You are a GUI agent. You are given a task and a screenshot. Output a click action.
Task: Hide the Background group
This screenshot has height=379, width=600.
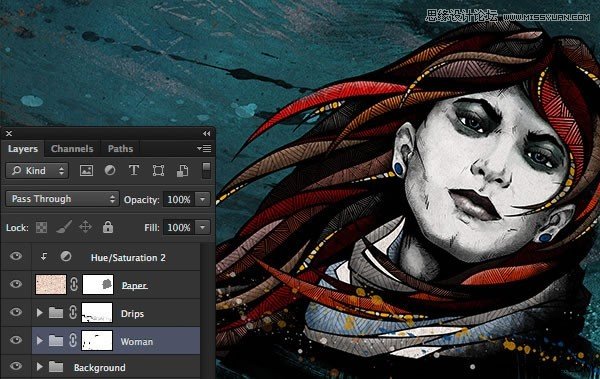[x=16, y=366]
